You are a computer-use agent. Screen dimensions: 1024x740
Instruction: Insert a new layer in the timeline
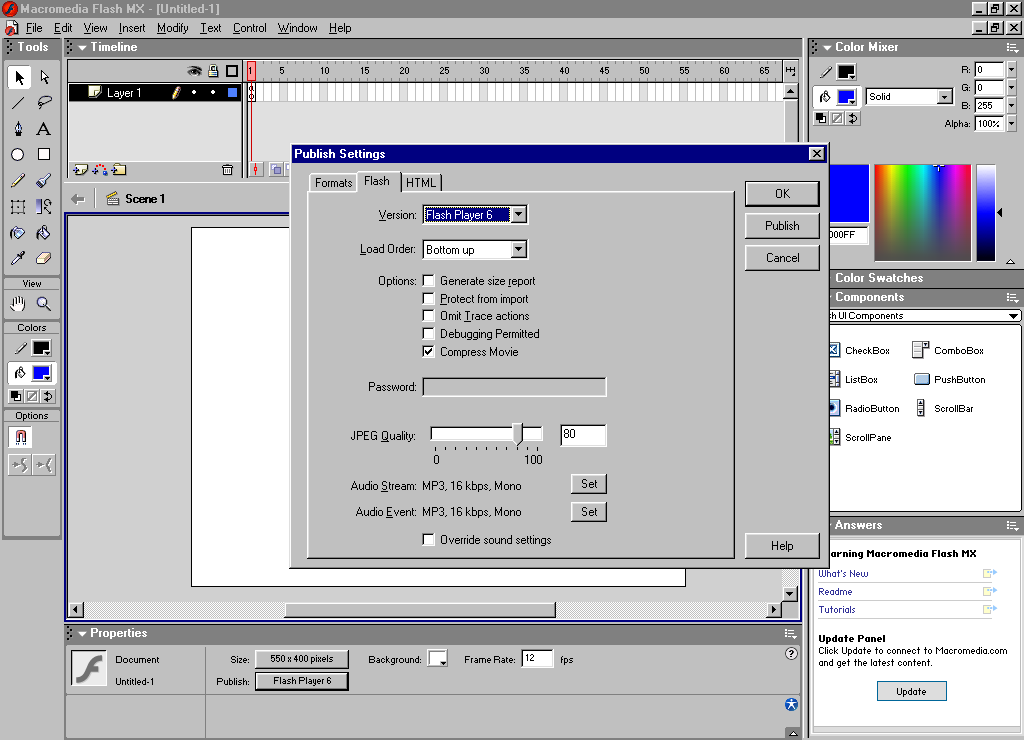coord(80,170)
